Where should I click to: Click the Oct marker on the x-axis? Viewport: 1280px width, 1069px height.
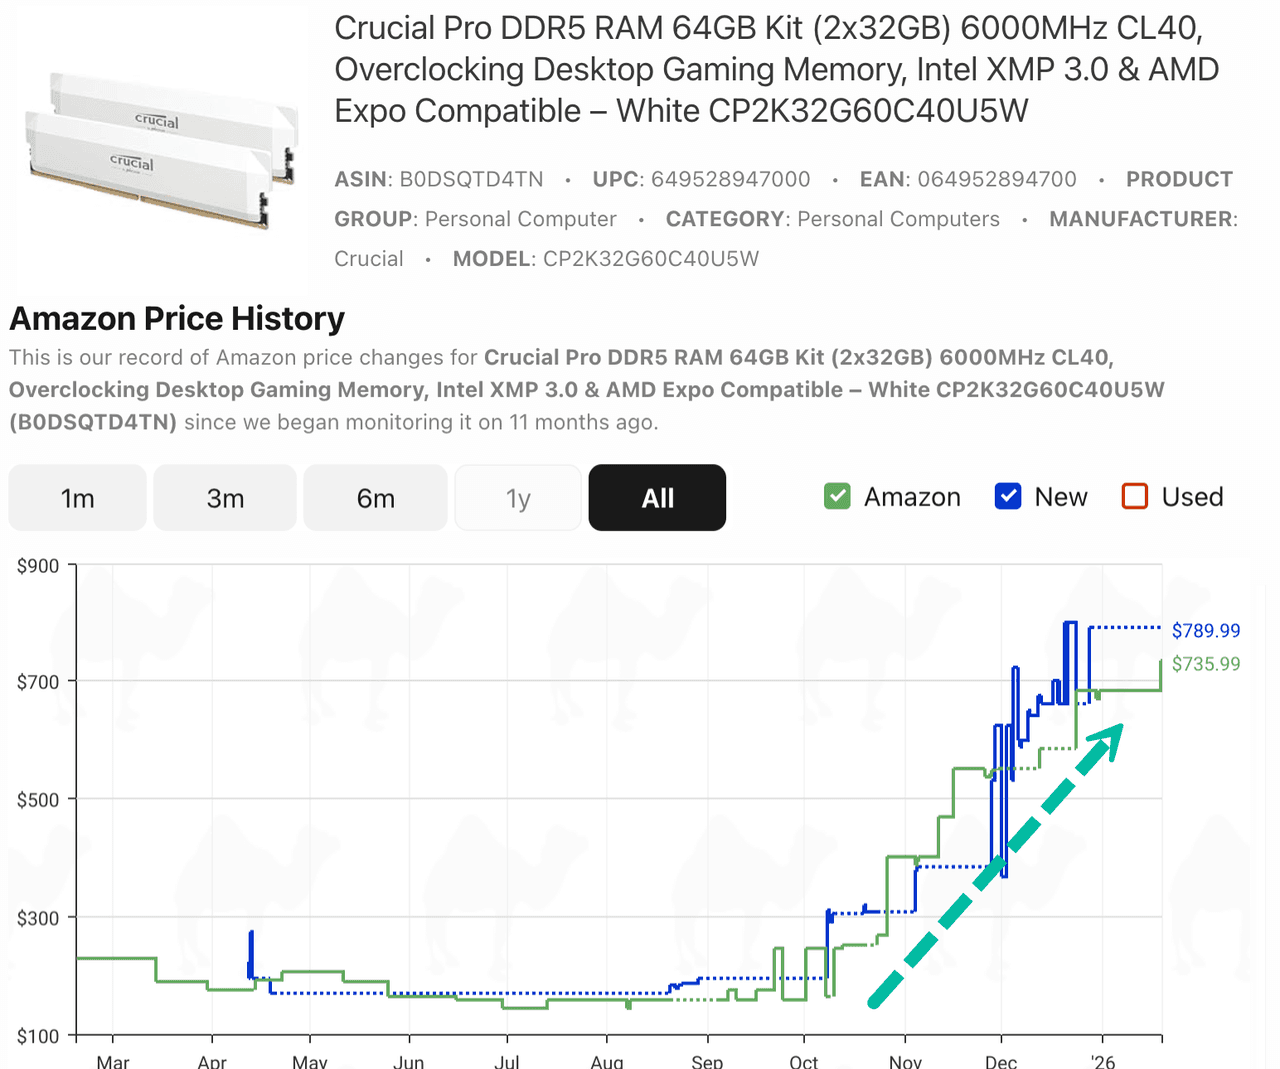click(x=804, y=1060)
